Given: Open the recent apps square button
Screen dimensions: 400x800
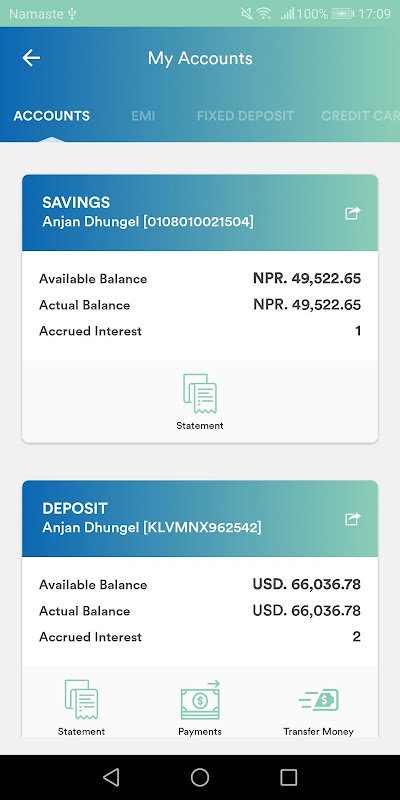Looking at the screenshot, I should point(289,777).
